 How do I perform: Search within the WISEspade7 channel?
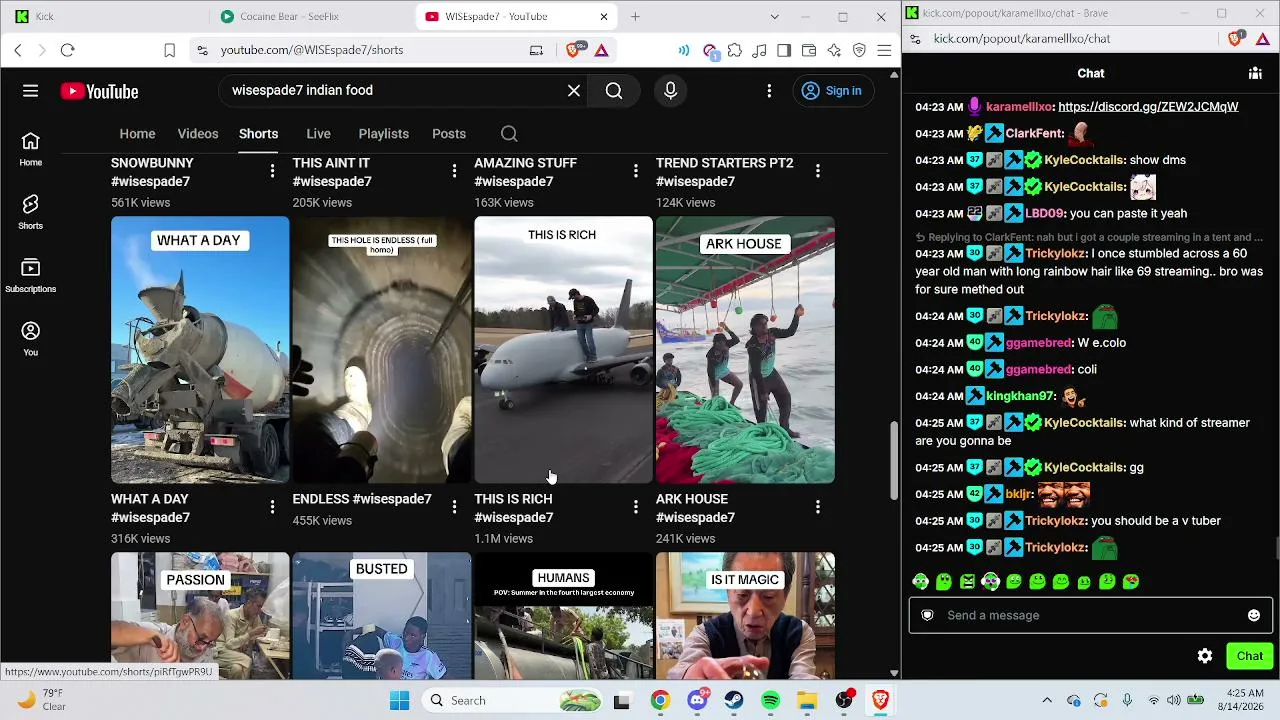tap(509, 134)
